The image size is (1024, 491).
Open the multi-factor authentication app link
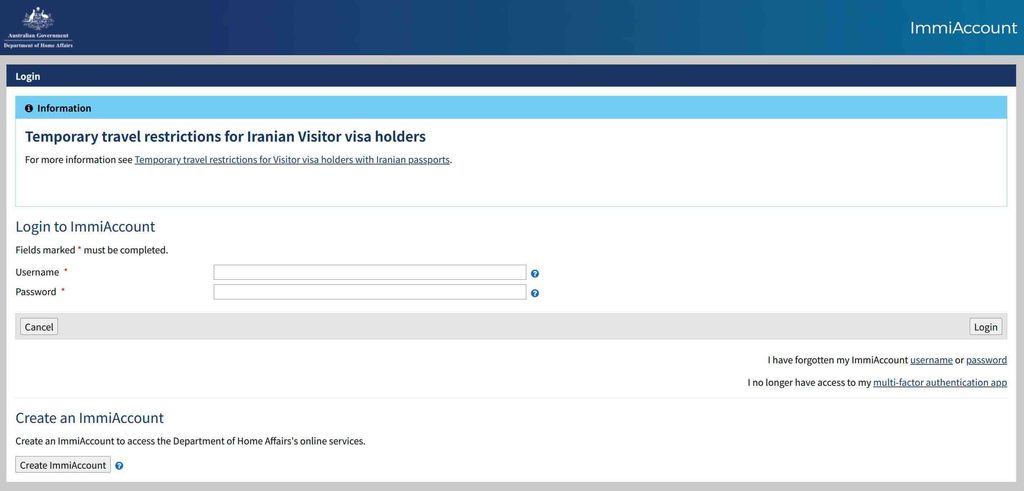[x=940, y=383]
